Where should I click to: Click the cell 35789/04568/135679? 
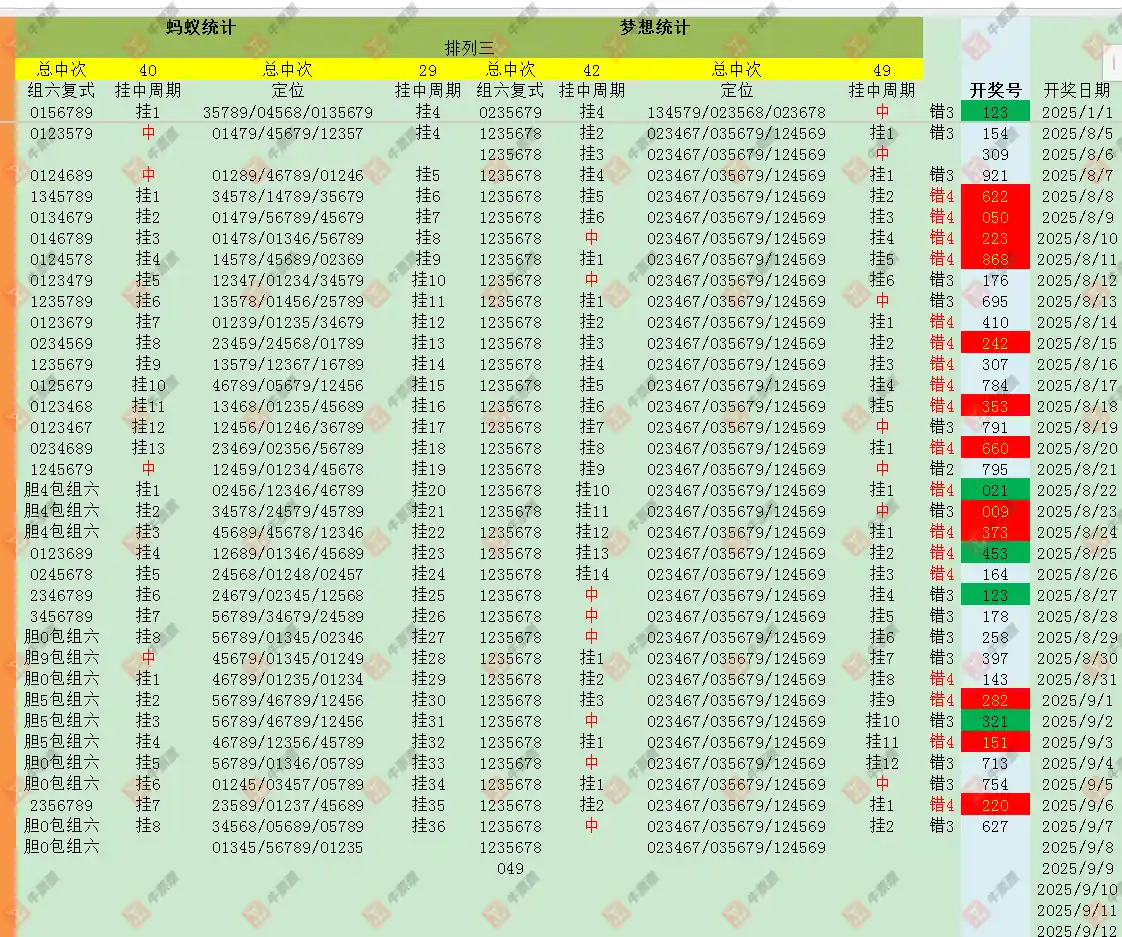[x=287, y=112]
